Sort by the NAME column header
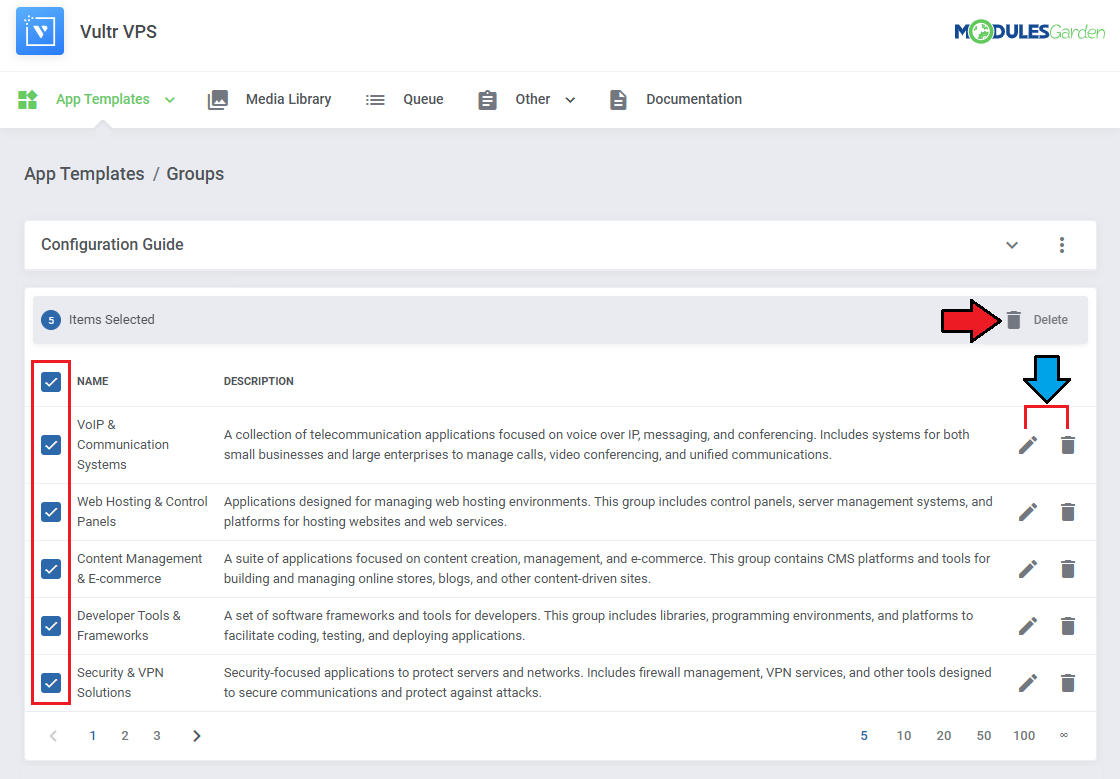The width and height of the screenshot is (1120, 779). [x=93, y=381]
